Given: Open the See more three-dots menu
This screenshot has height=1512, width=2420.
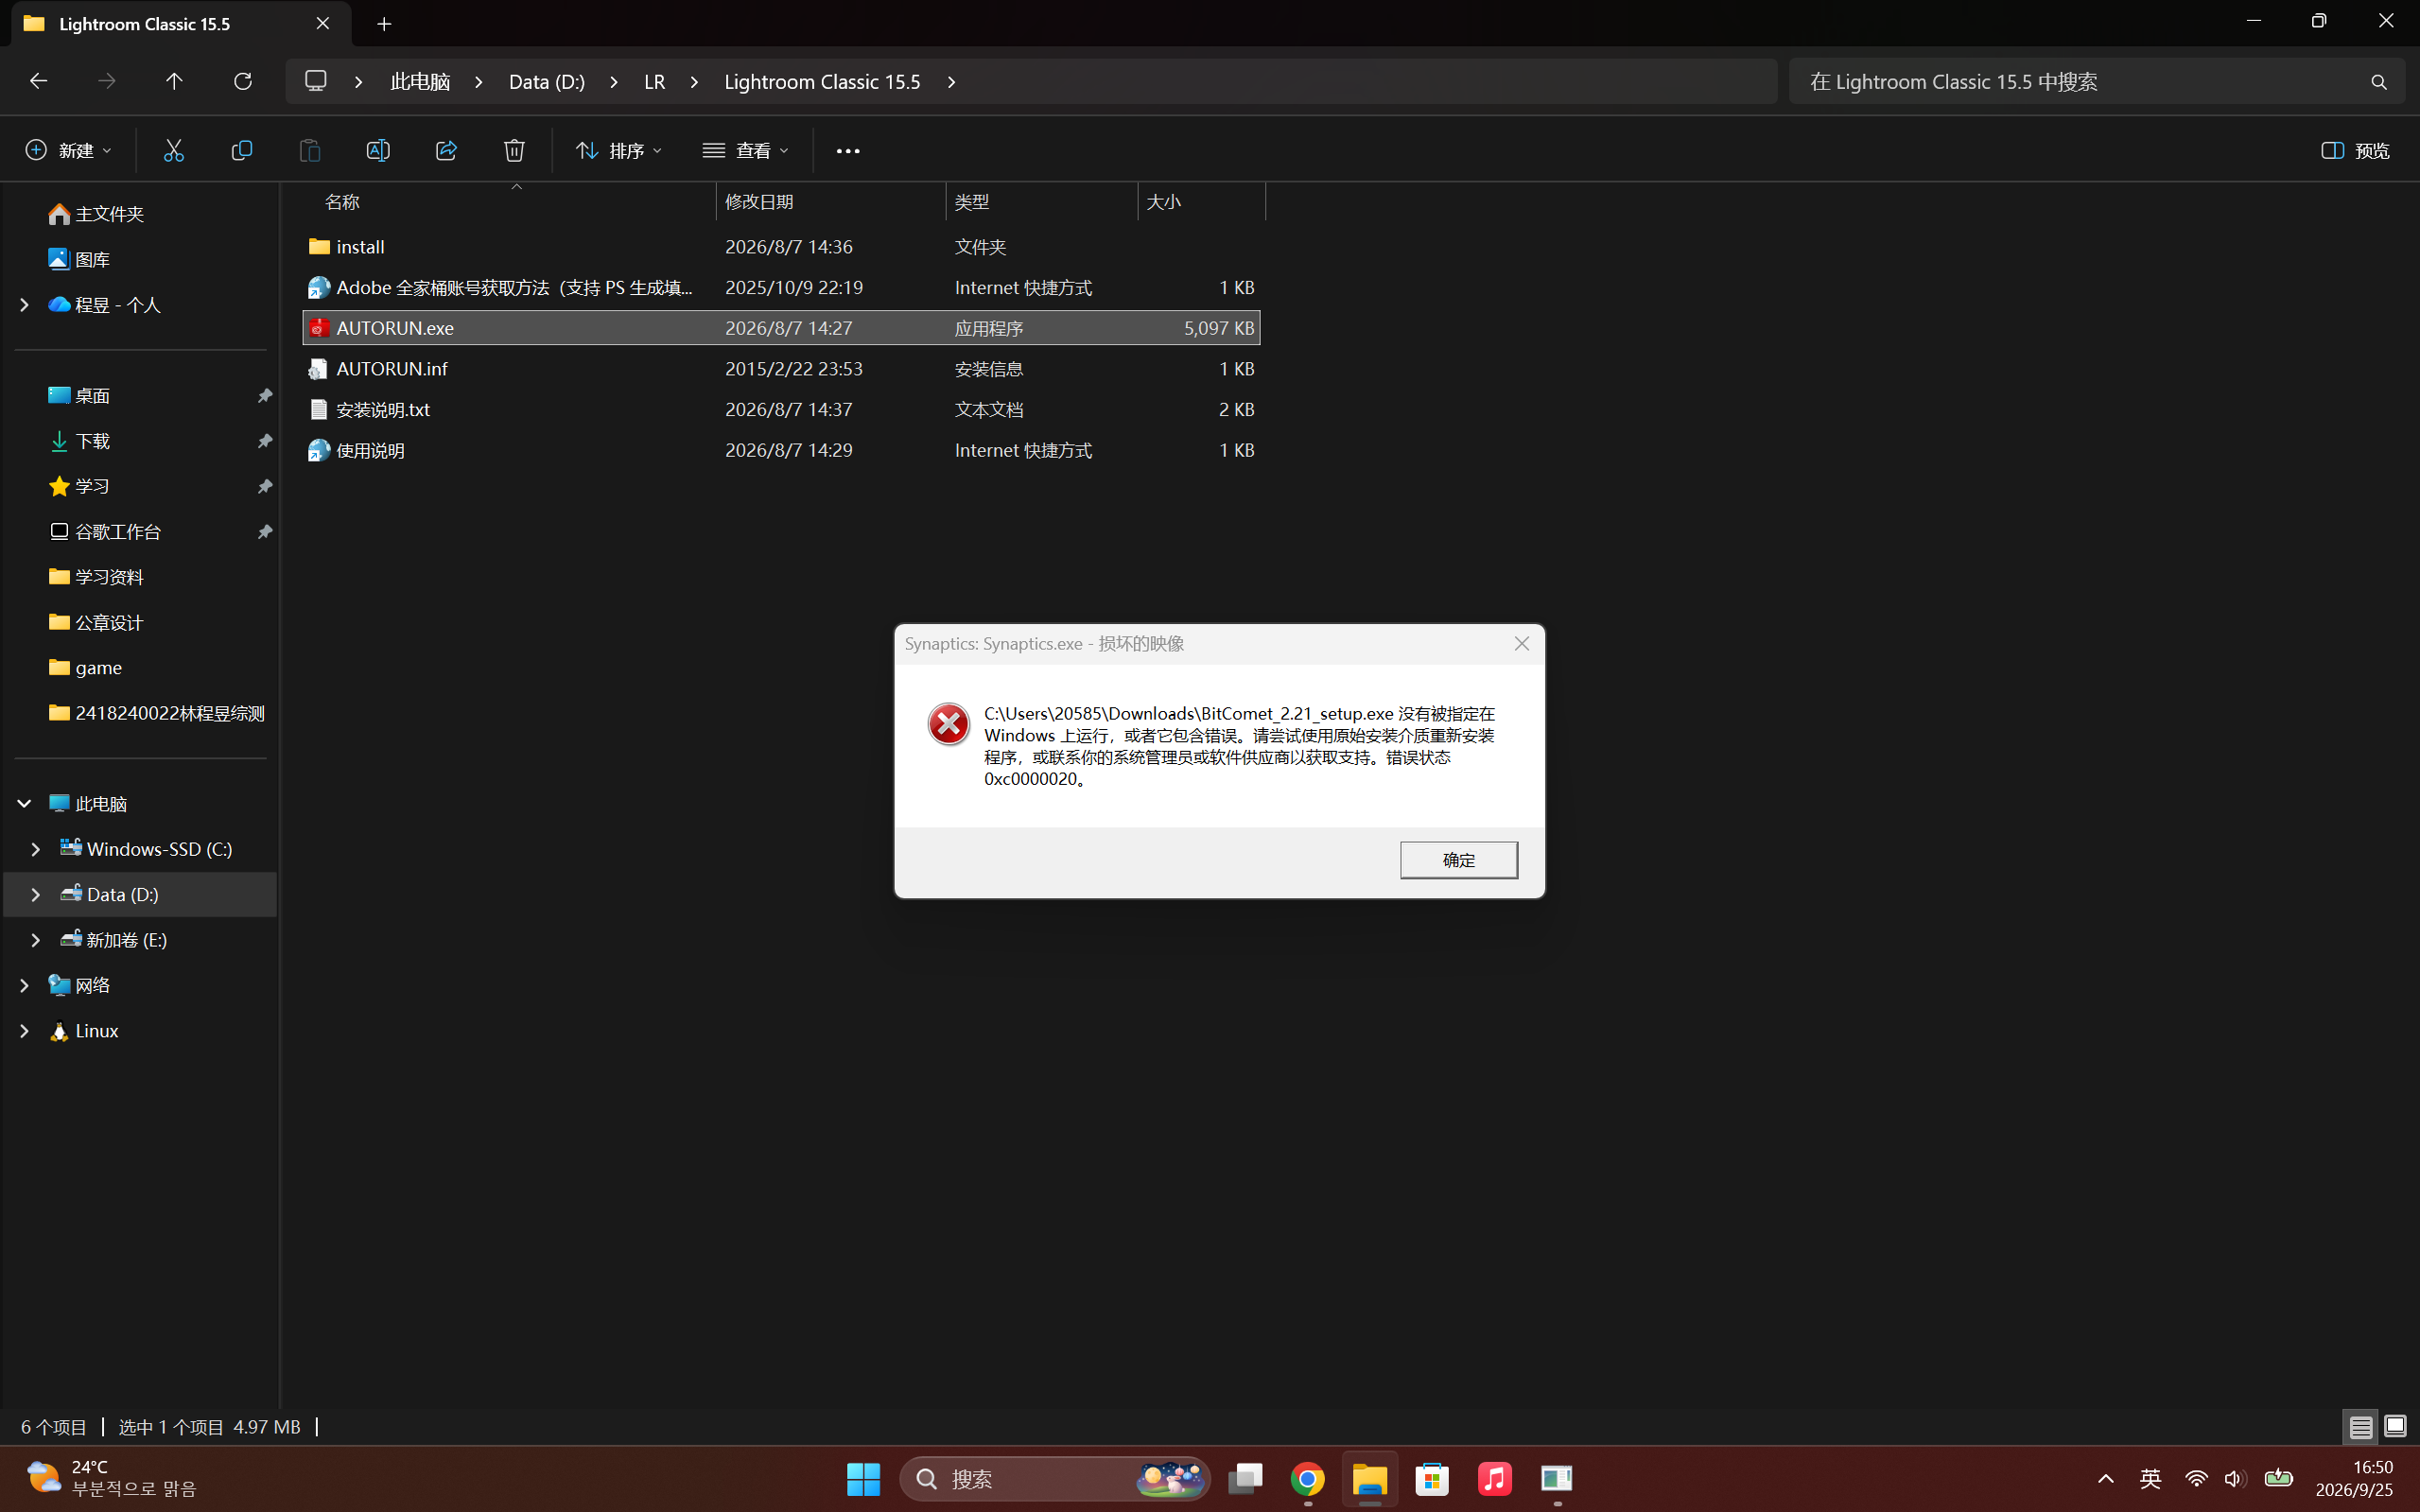Looking at the screenshot, I should point(848,151).
